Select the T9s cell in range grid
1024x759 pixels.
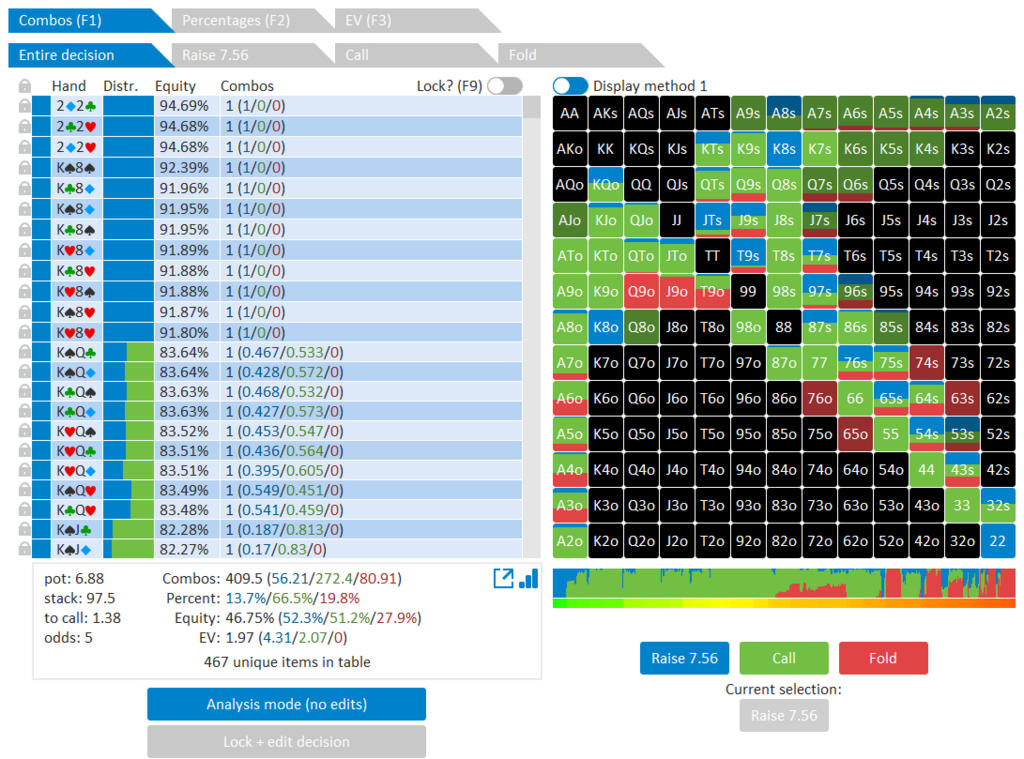coord(748,256)
